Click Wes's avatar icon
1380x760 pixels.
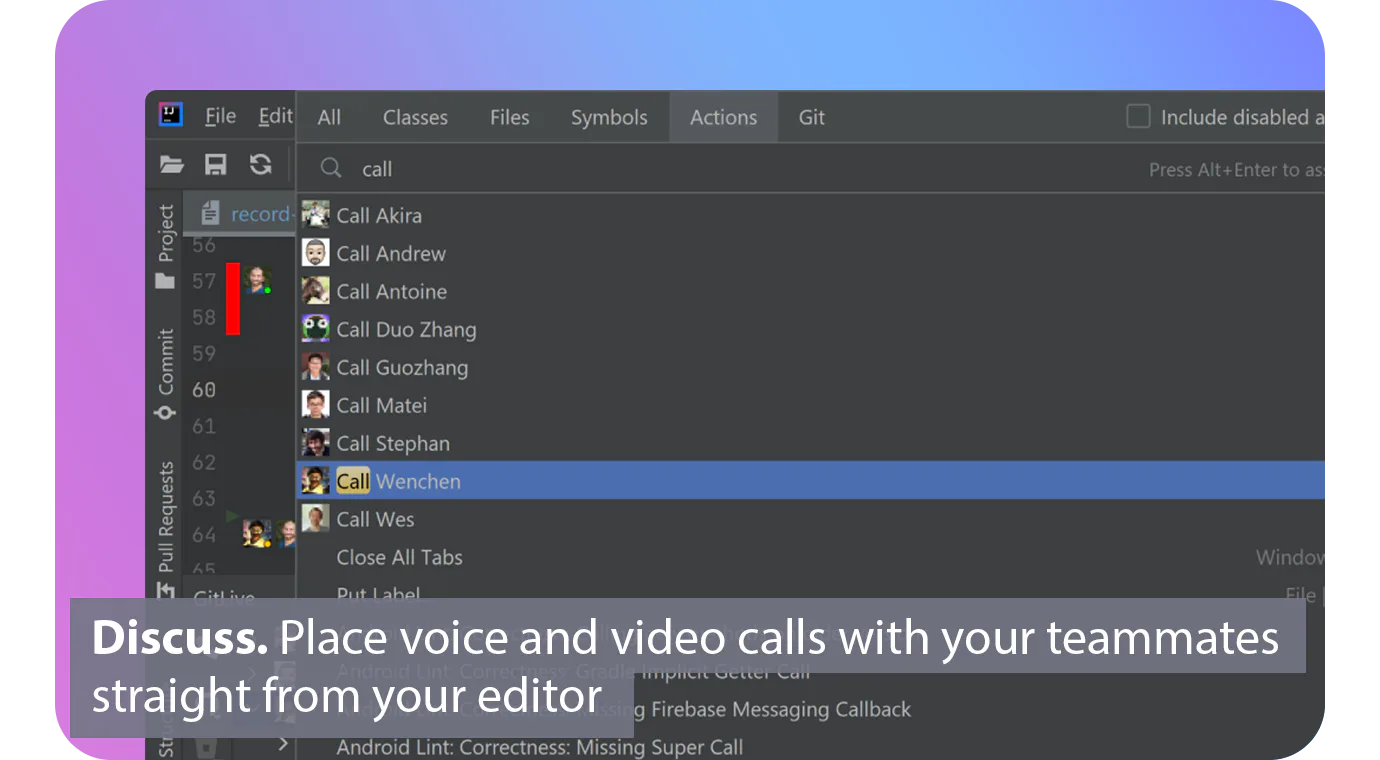pos(315,518)
